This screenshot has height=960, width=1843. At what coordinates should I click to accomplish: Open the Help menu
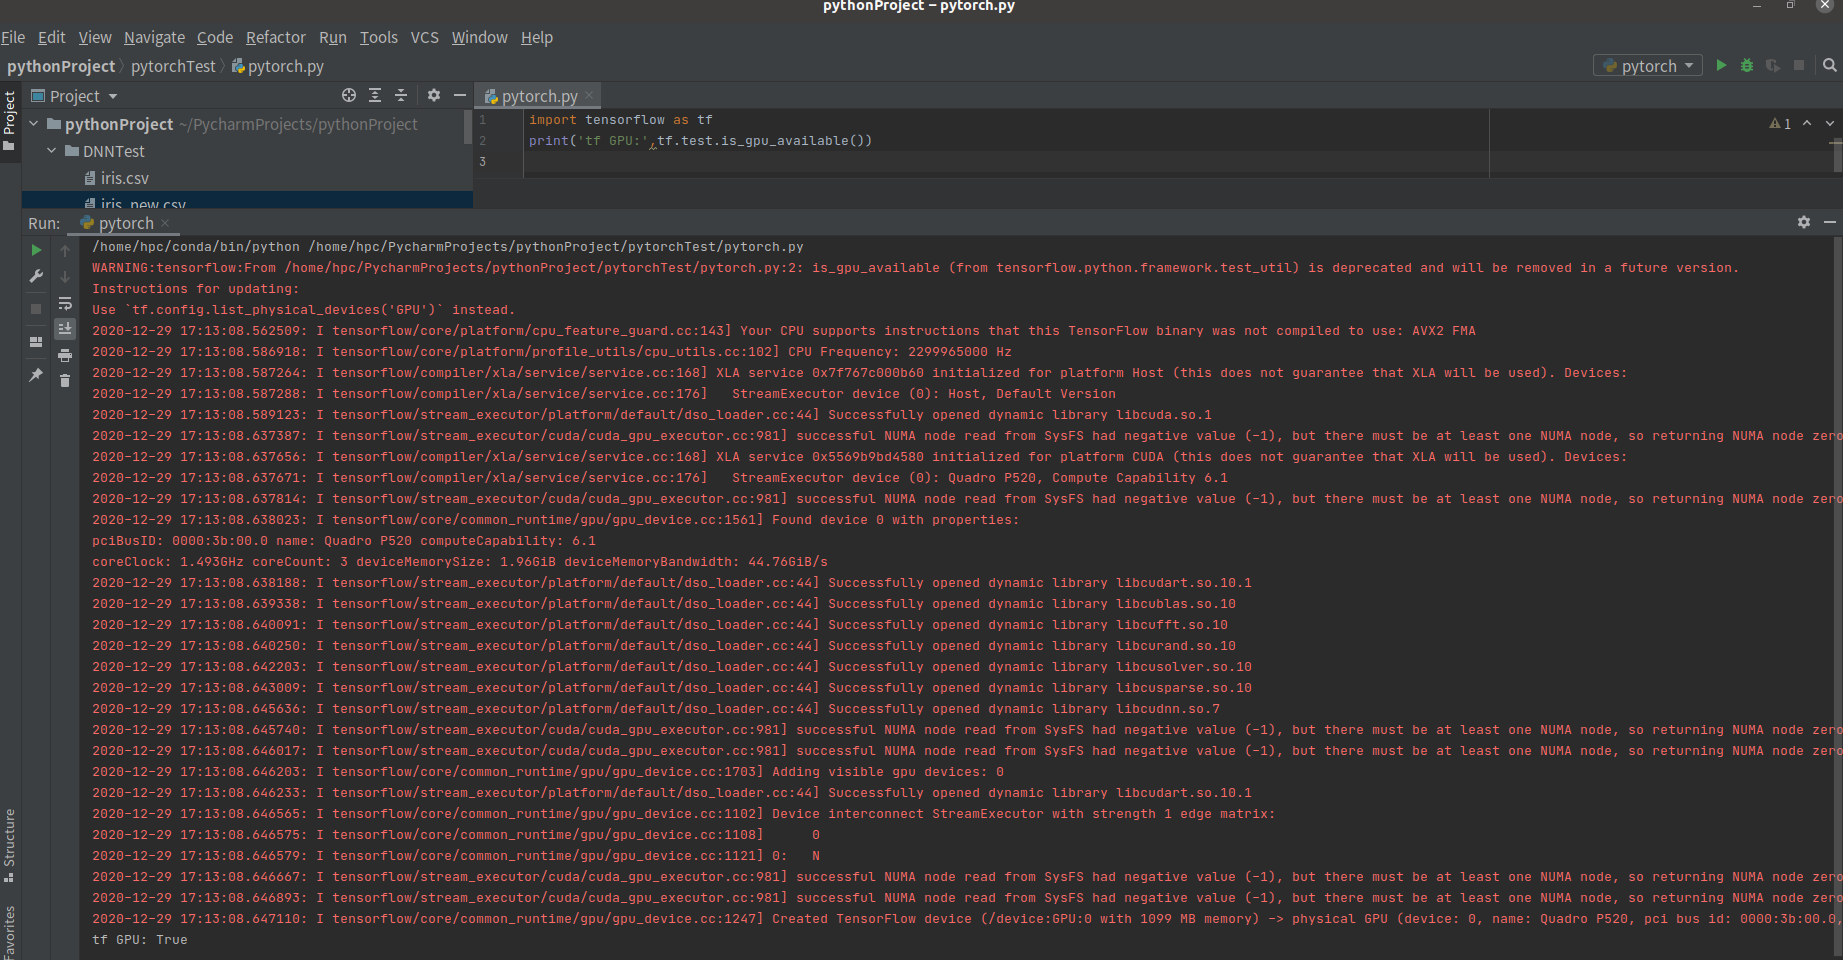(x=537, y=37)
